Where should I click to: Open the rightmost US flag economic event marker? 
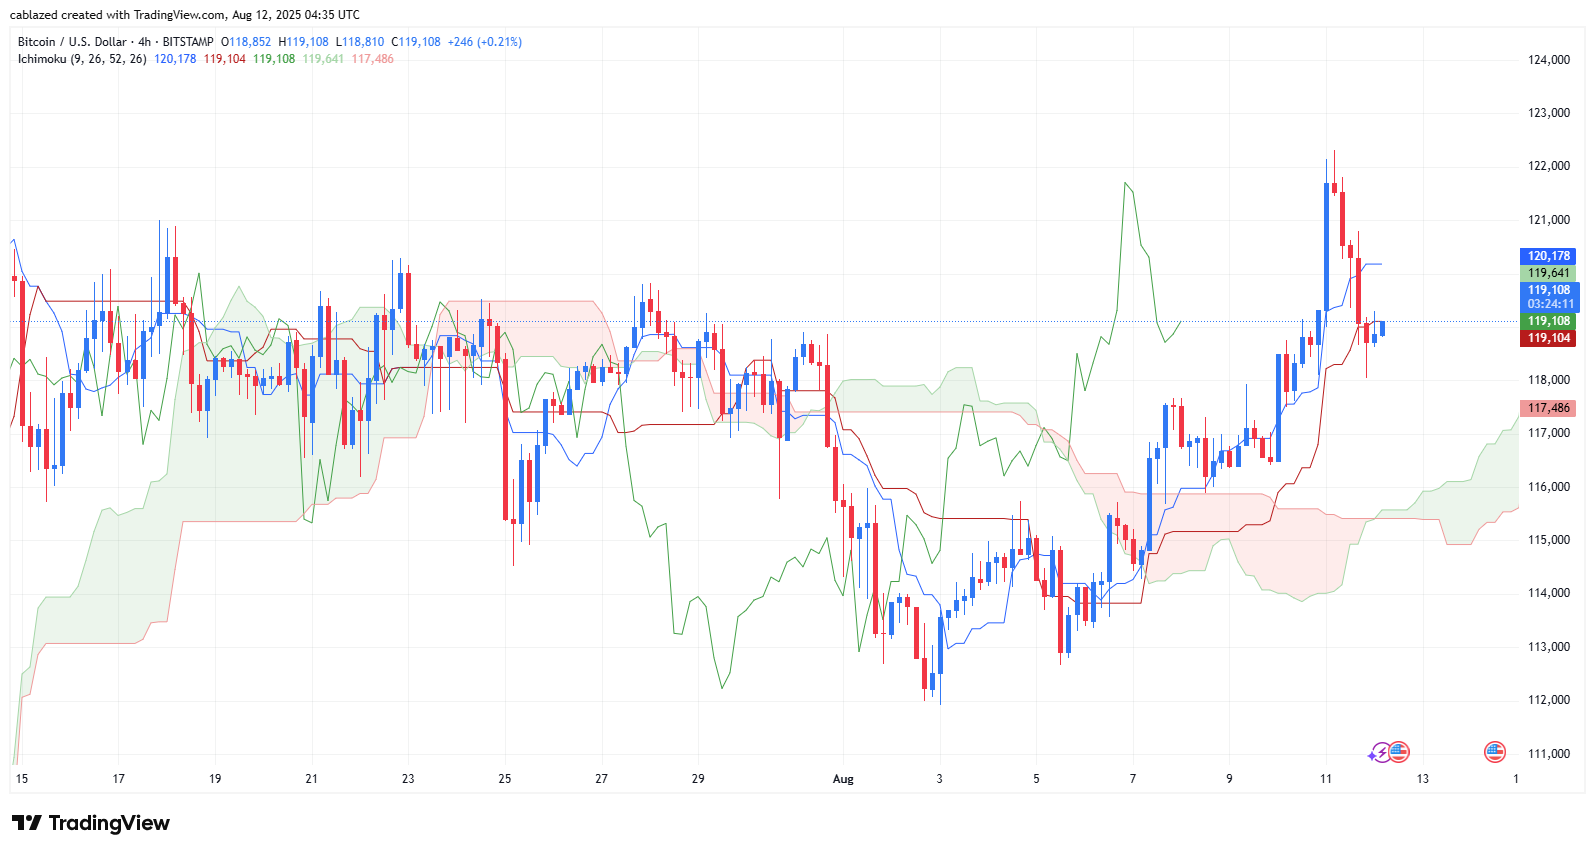pyautogui.click(x=1495, y=752)
